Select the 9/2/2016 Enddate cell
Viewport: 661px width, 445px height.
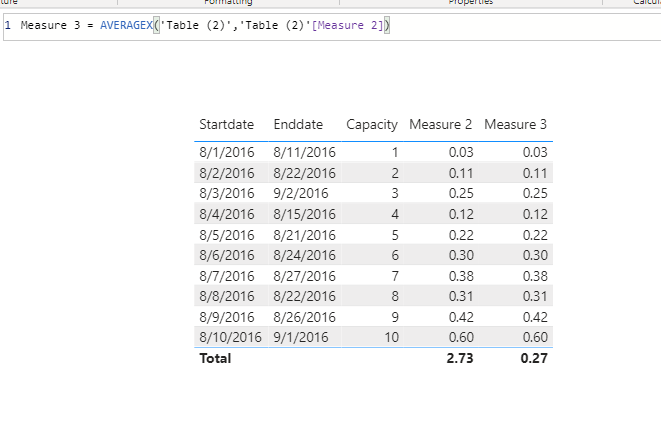coord(301,193)
